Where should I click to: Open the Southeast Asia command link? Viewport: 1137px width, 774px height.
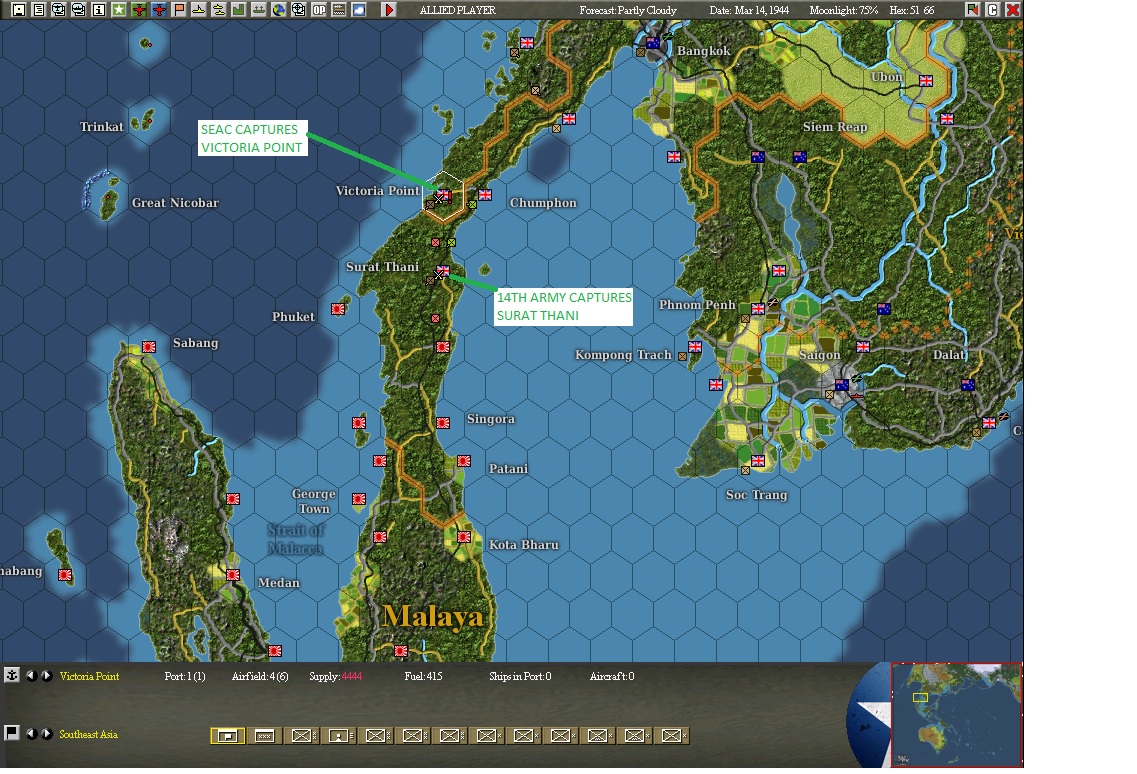click(88, 734)
